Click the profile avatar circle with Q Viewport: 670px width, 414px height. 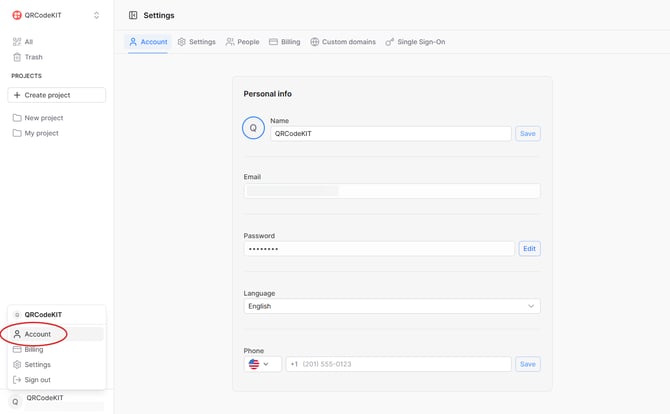[x=253, y=128]
